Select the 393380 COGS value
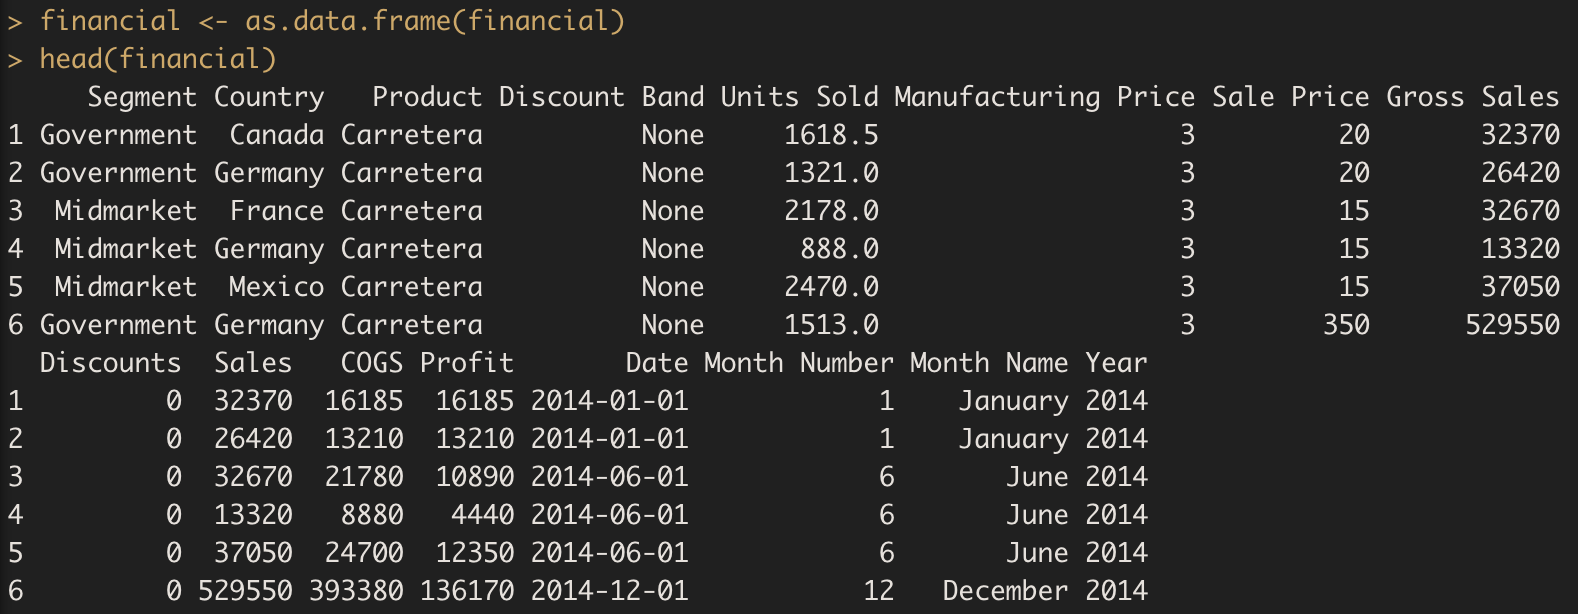Image resolution: width=1578 pixels, height=614 pixels. (356, 591)
